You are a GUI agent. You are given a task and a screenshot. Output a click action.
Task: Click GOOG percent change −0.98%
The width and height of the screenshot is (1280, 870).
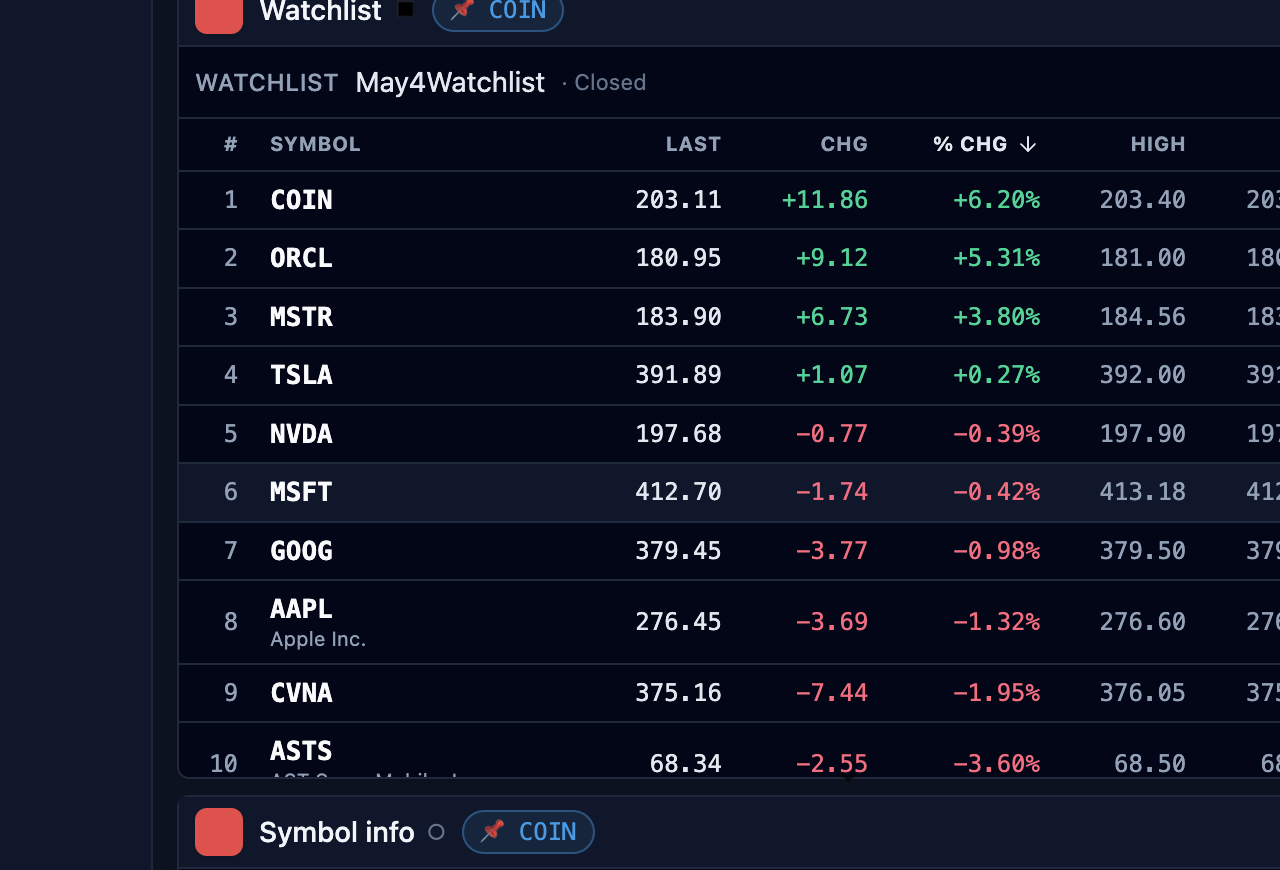coord(996,551)
